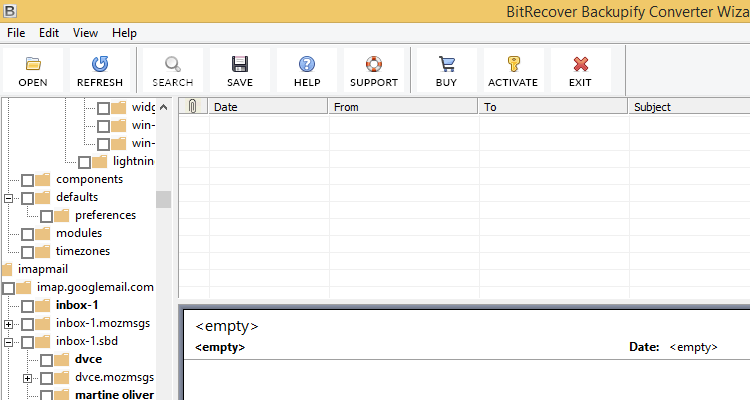
Task: Select the lightning tree item
Action: coord(133,161)
